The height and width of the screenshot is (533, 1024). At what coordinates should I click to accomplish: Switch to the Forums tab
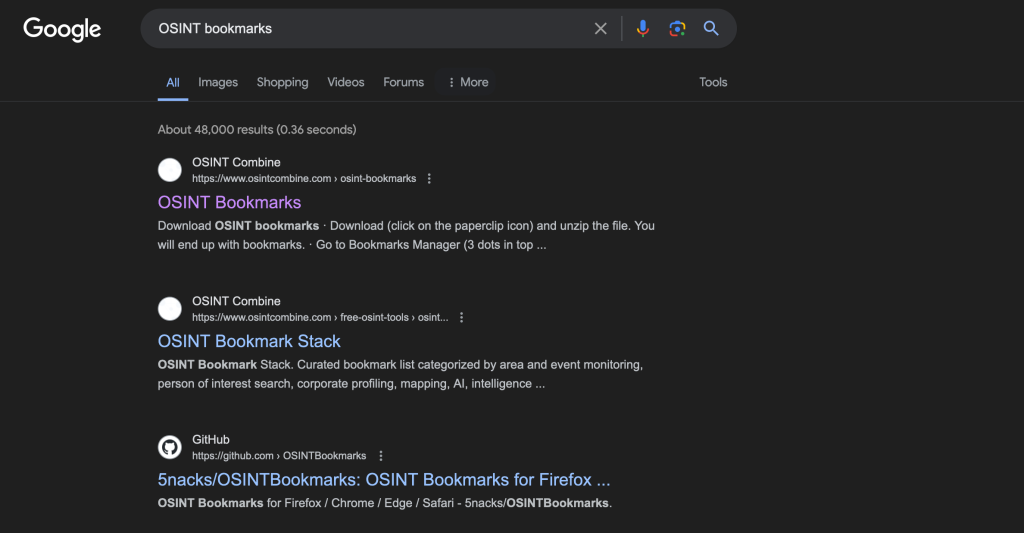pos(404,82)
